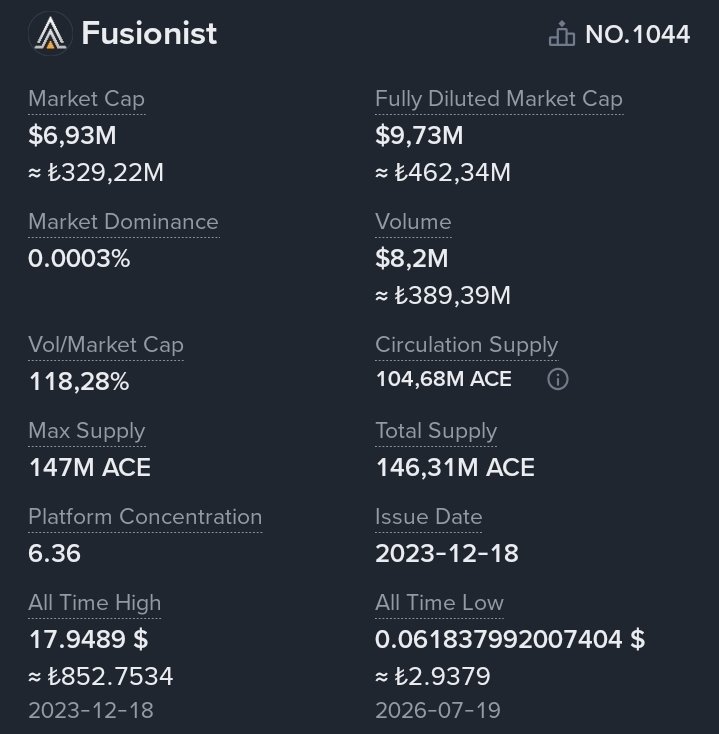Click the Circulation Supply label
This screenshot has height=734, width=719.
467,345
